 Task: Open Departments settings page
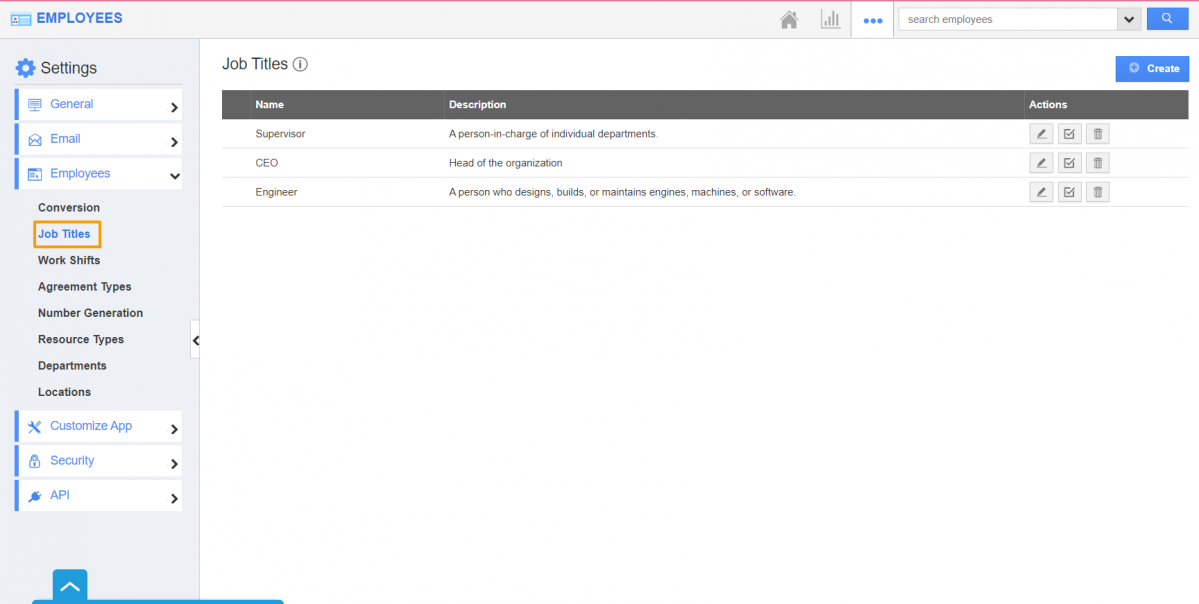point(72,366)
